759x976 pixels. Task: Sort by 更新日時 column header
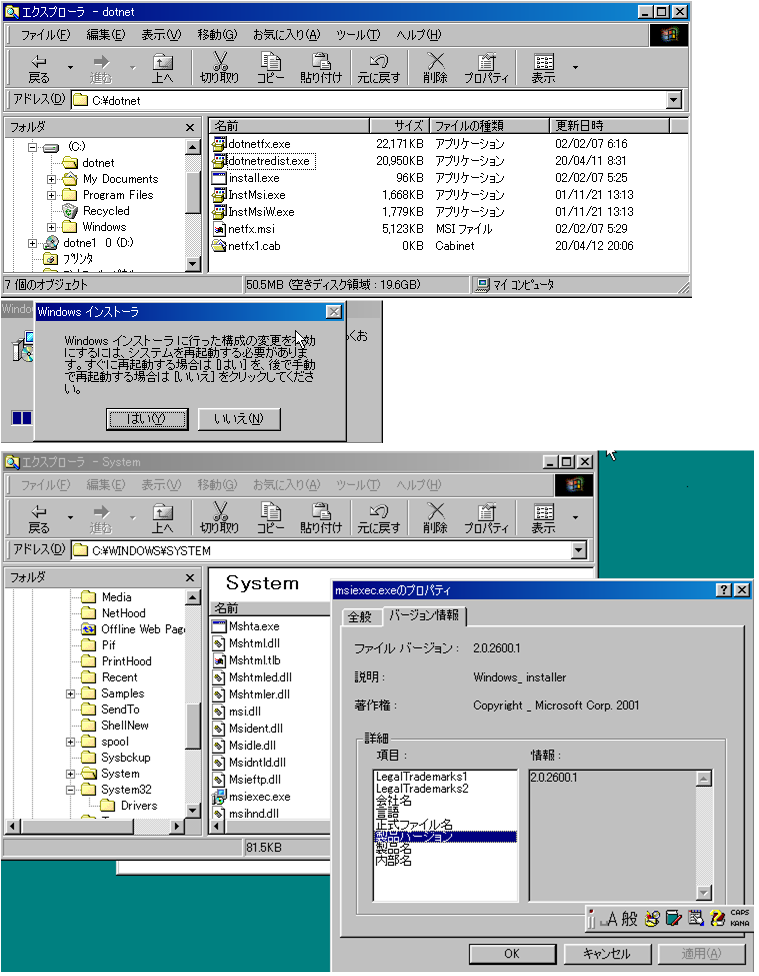coord(610,126)
